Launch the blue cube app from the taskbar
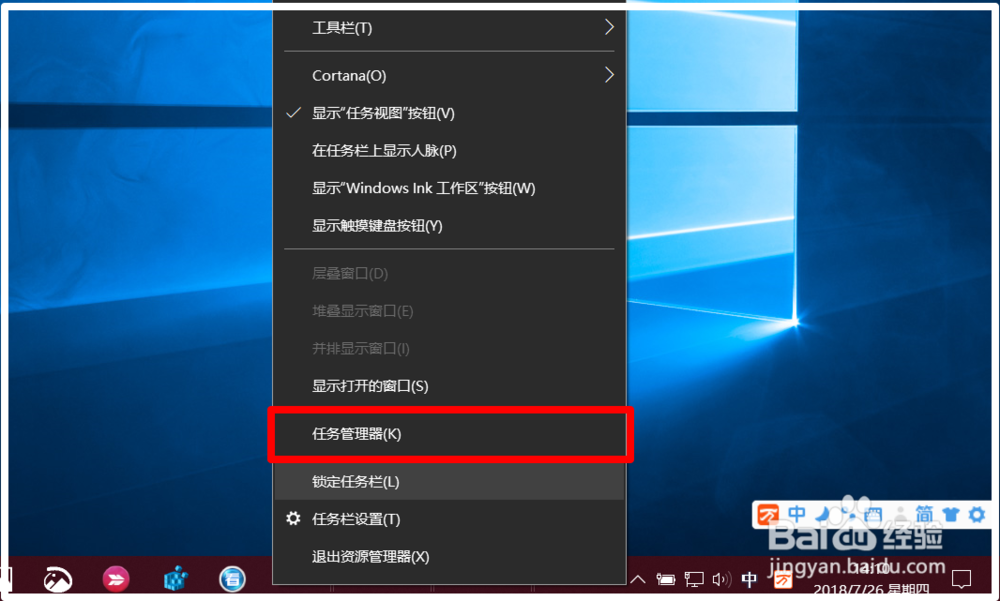1000x601 pixels. pyautogui.click(x=174, y=578)
